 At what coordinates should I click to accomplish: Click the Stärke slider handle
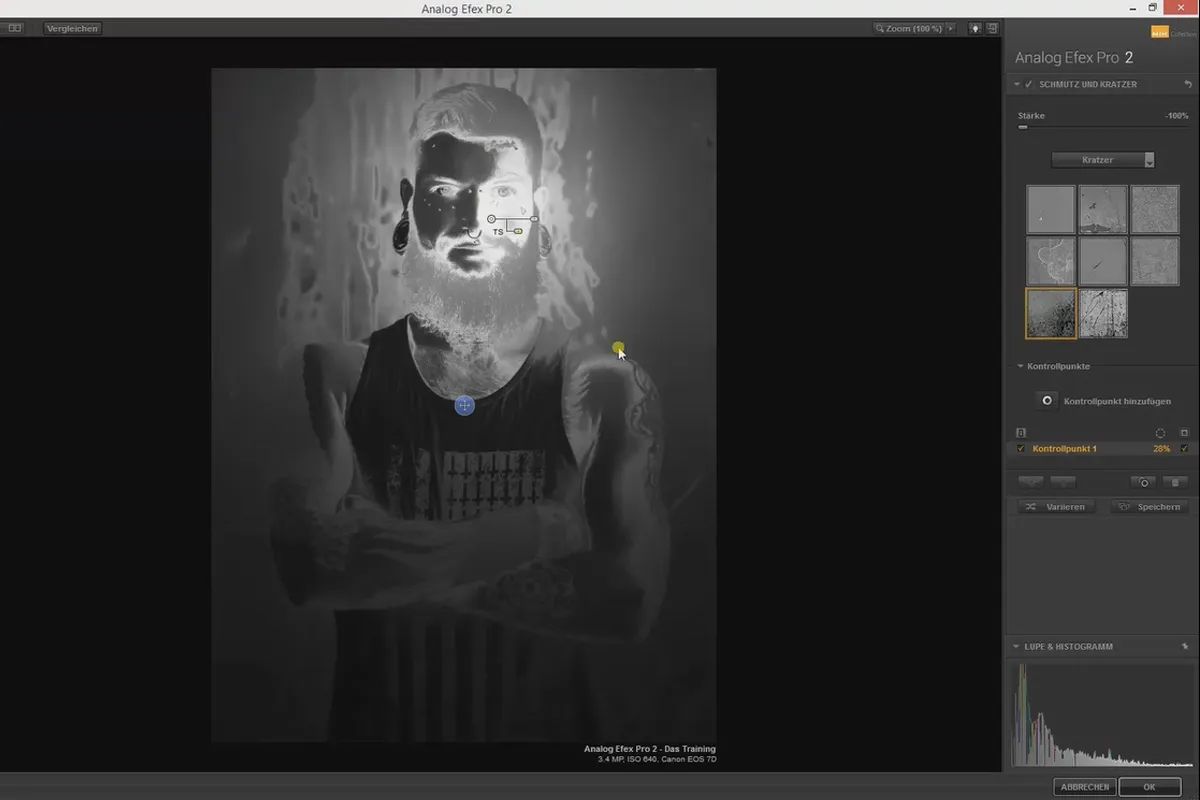[1023, 127]
